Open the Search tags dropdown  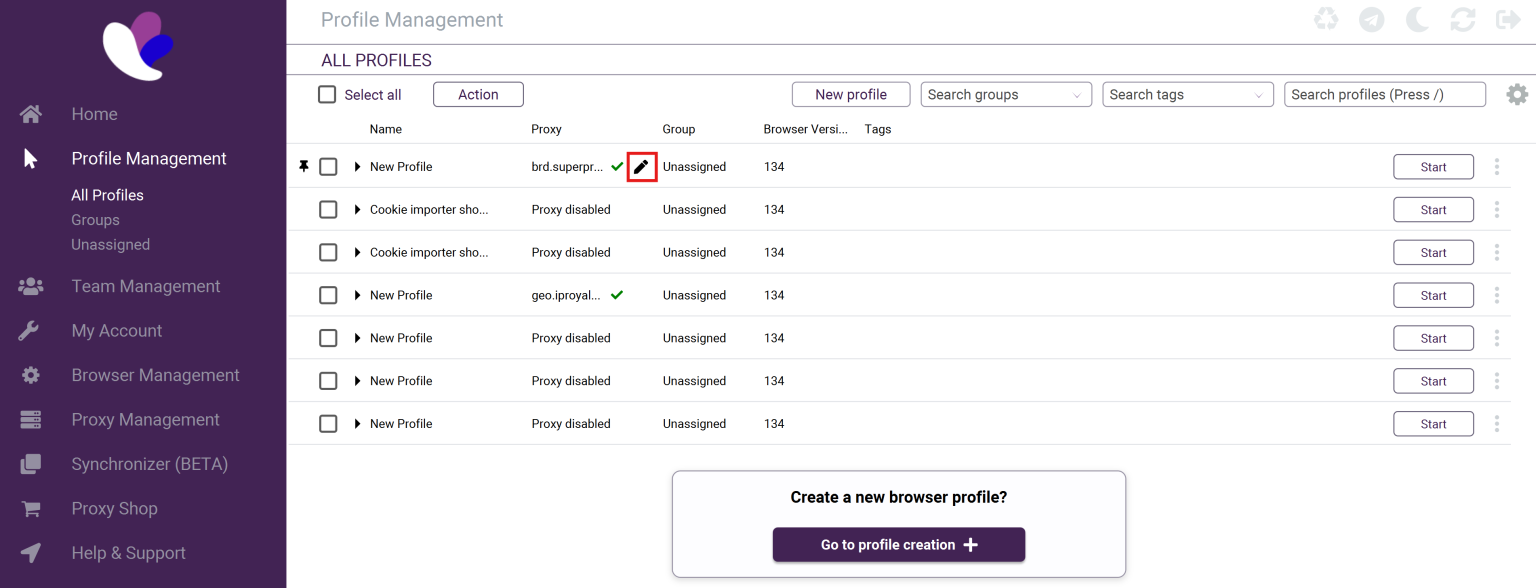(1187, 94)
